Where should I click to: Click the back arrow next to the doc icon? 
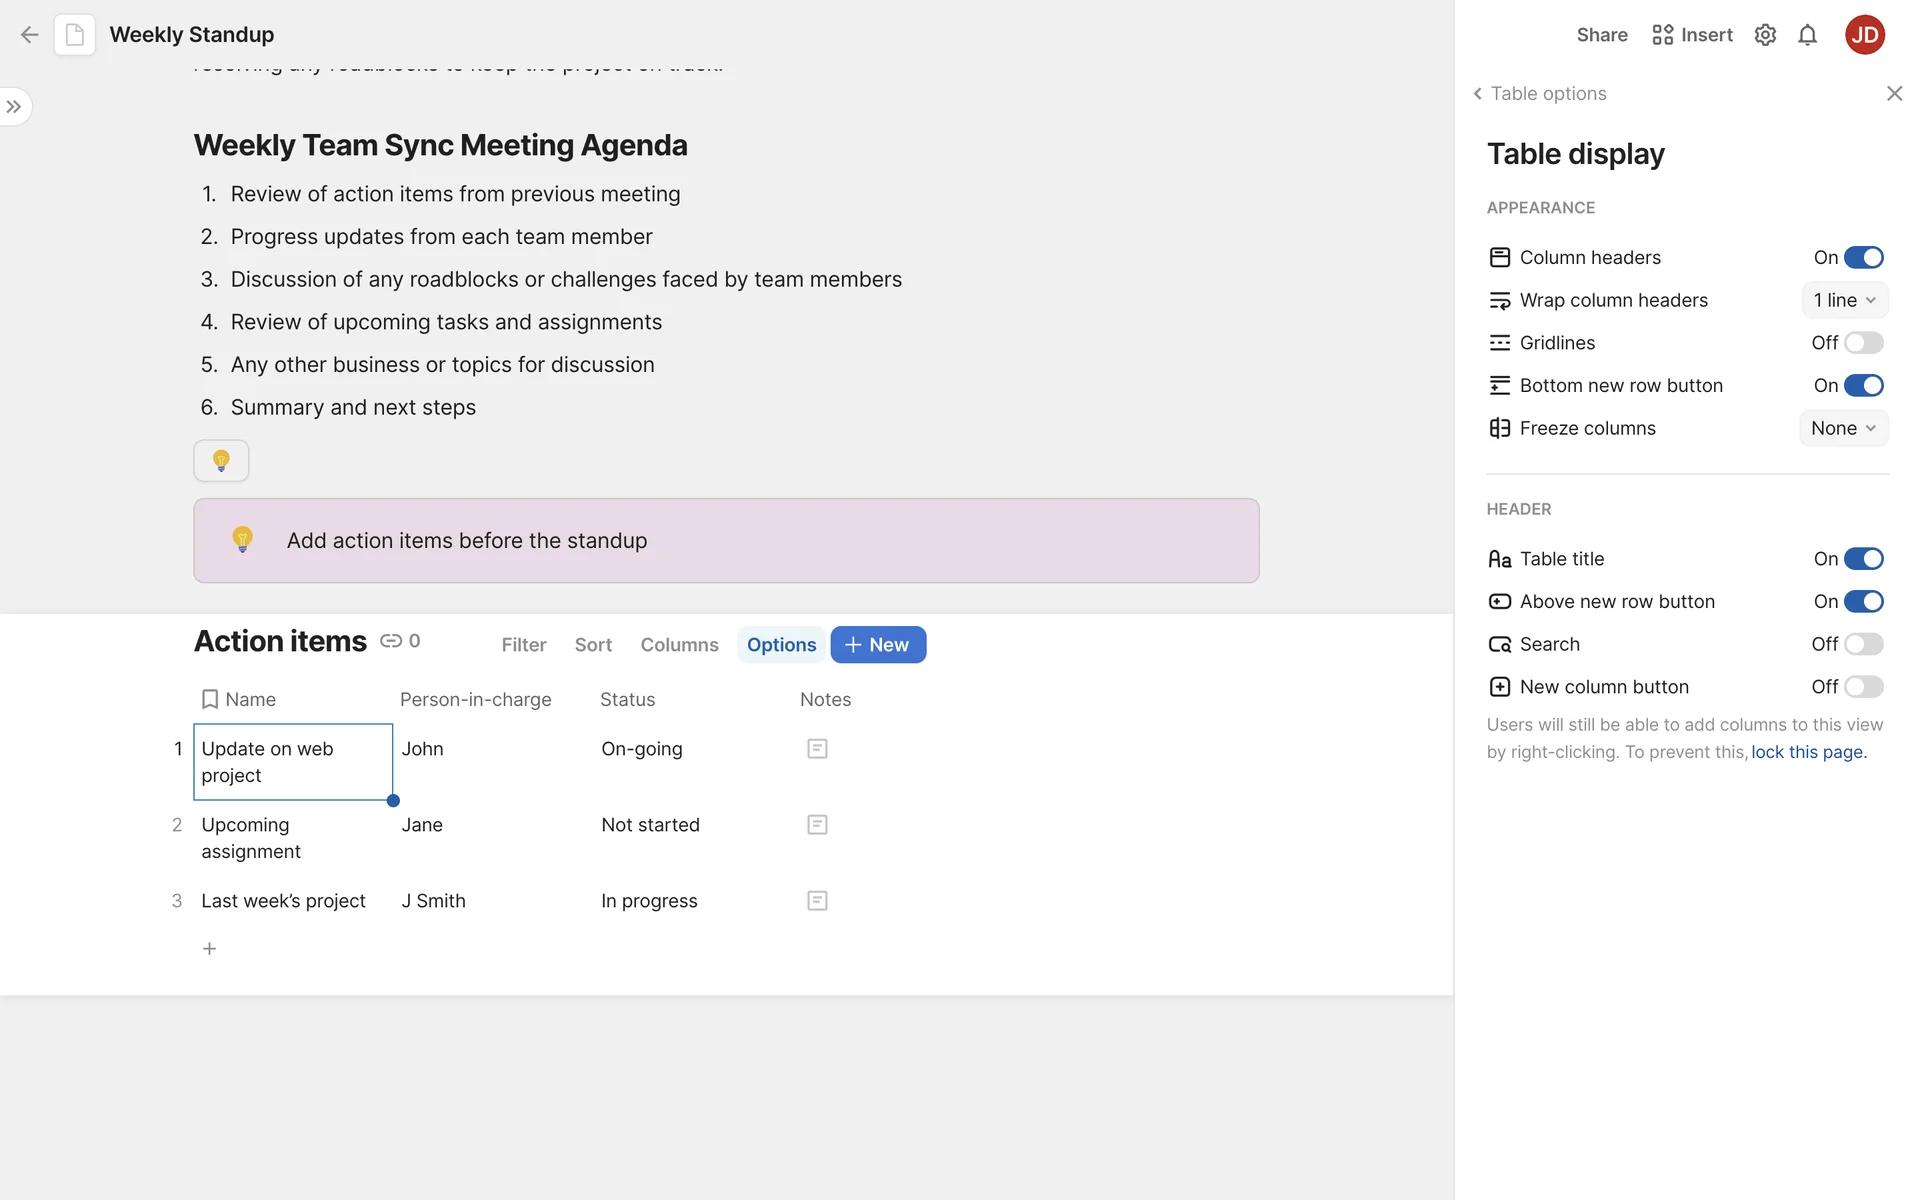click(x=29, y=35)
